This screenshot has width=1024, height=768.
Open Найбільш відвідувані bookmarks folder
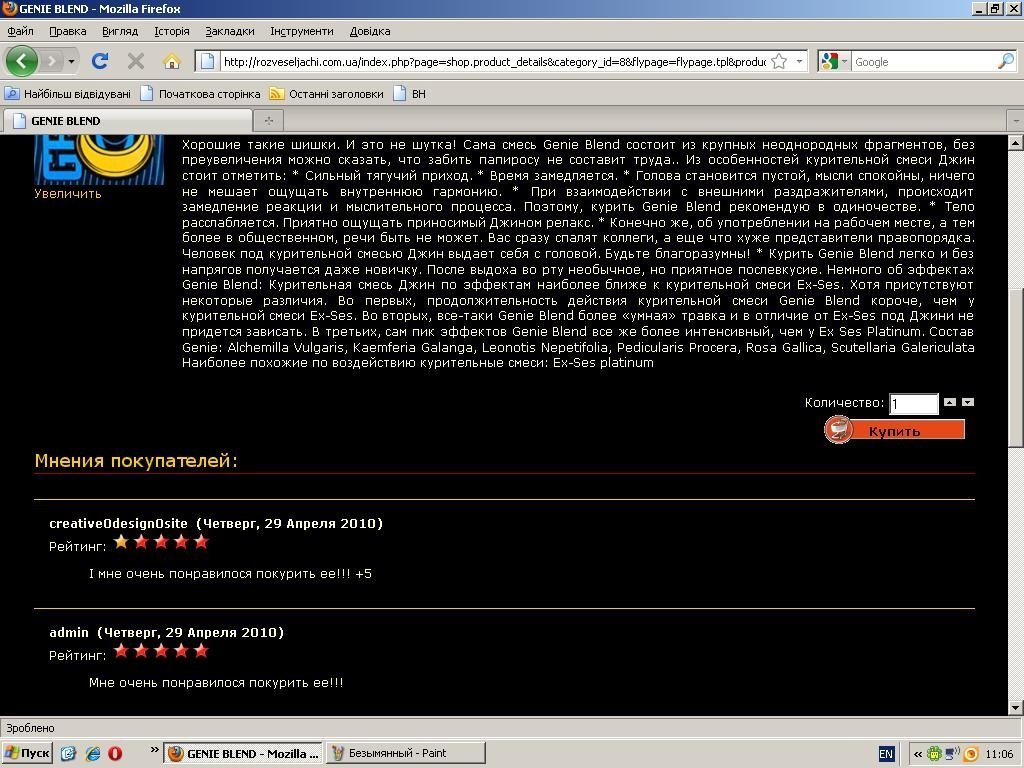68,93
